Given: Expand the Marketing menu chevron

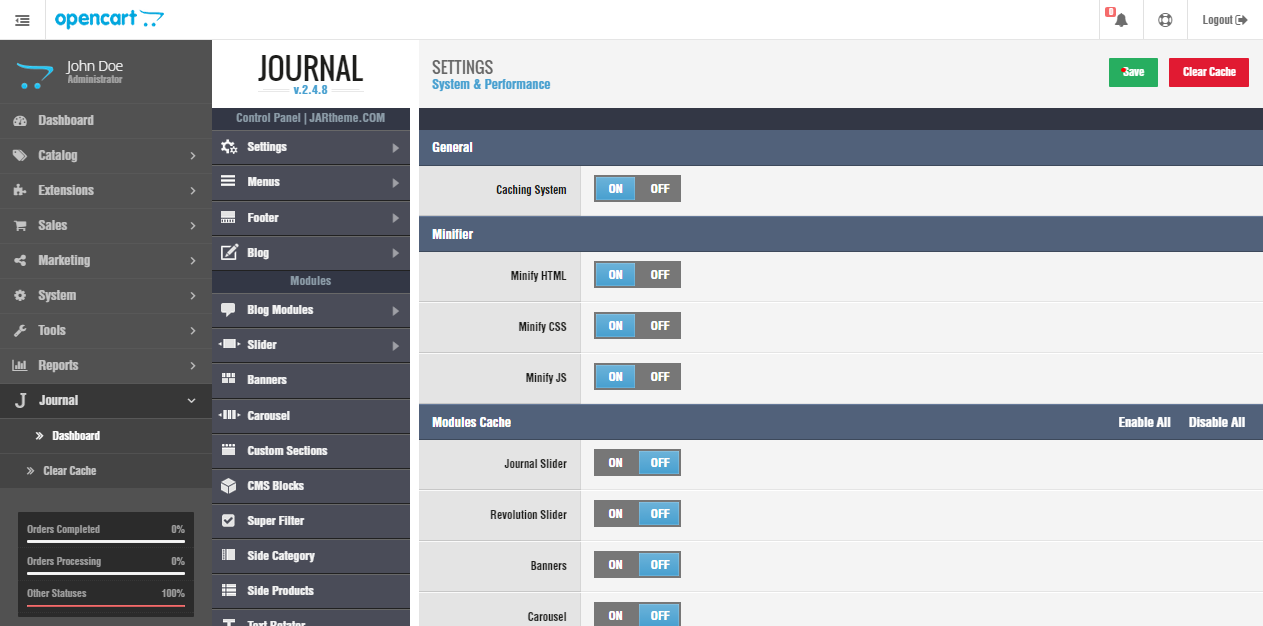Looking at the screenshot, I should pos(192,261).
